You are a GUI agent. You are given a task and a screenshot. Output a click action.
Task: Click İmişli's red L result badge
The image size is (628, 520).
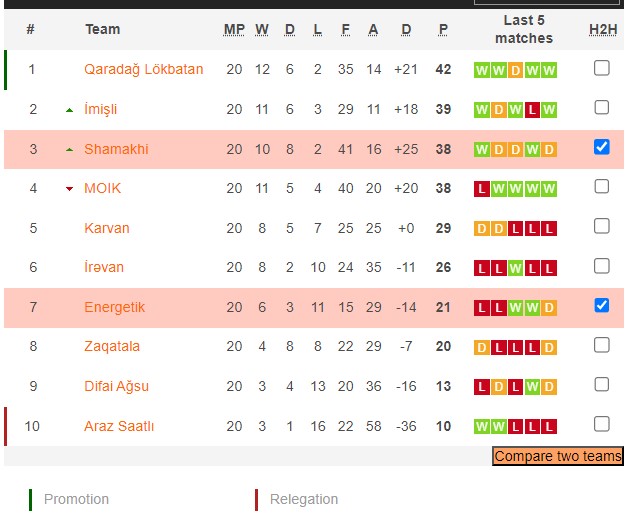pos(532,109)
